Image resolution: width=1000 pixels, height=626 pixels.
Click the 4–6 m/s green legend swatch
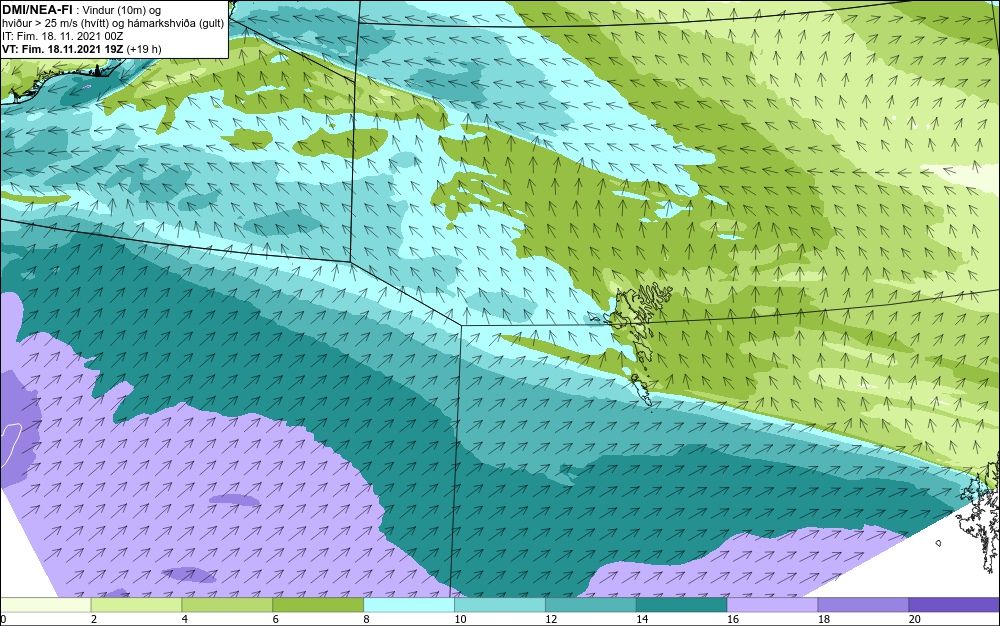(x=227, y=604)
